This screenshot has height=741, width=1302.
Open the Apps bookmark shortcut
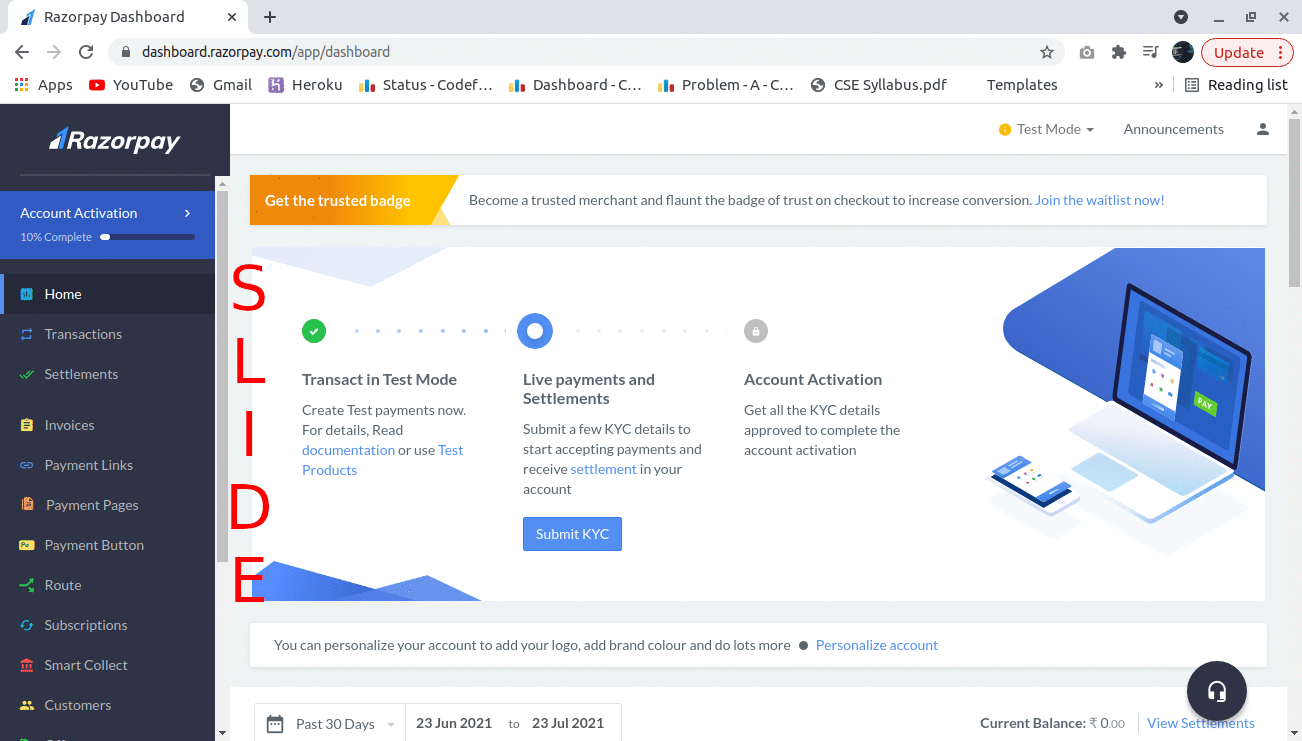pos(43,85)
